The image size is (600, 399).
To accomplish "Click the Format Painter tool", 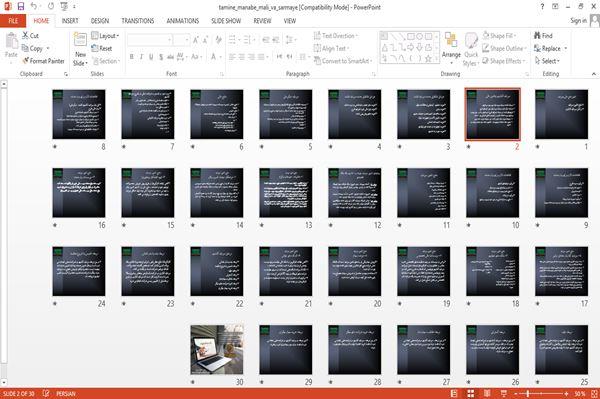I will (x=43, y=61).
